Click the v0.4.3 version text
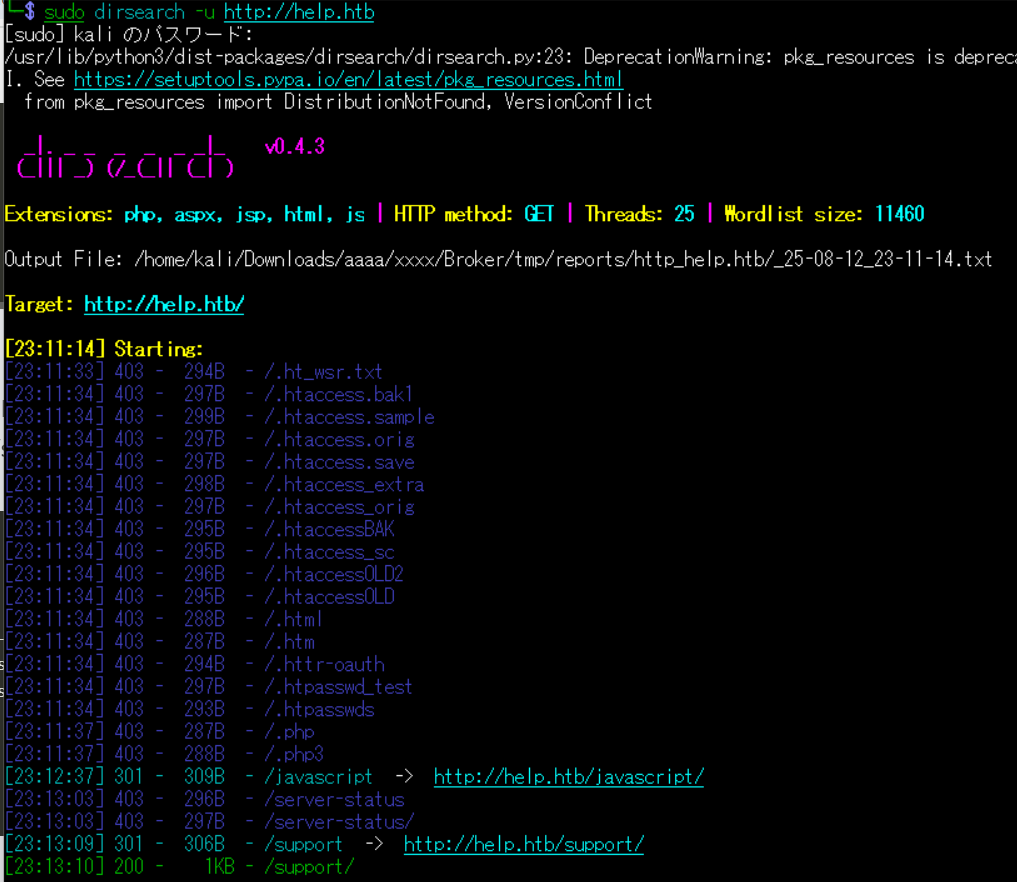This screenshot has height=882, width=1017. pos(294,147)
